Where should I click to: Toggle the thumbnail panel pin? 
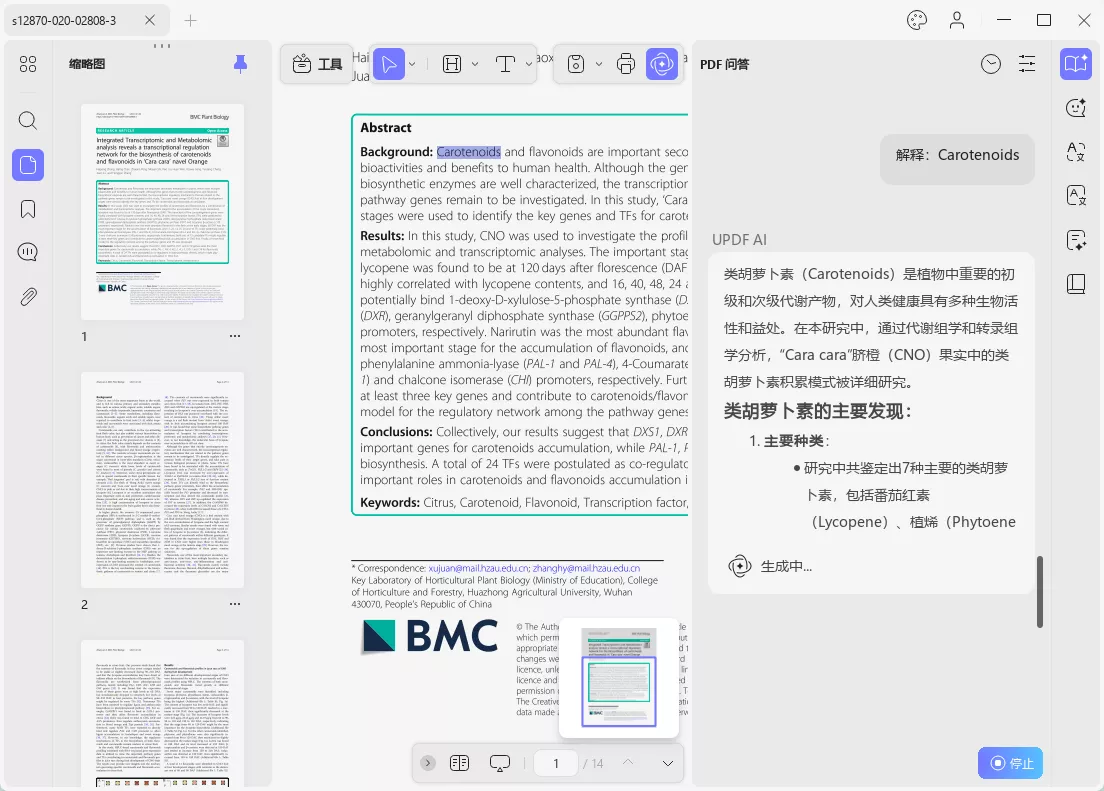(x=240, y=63)
